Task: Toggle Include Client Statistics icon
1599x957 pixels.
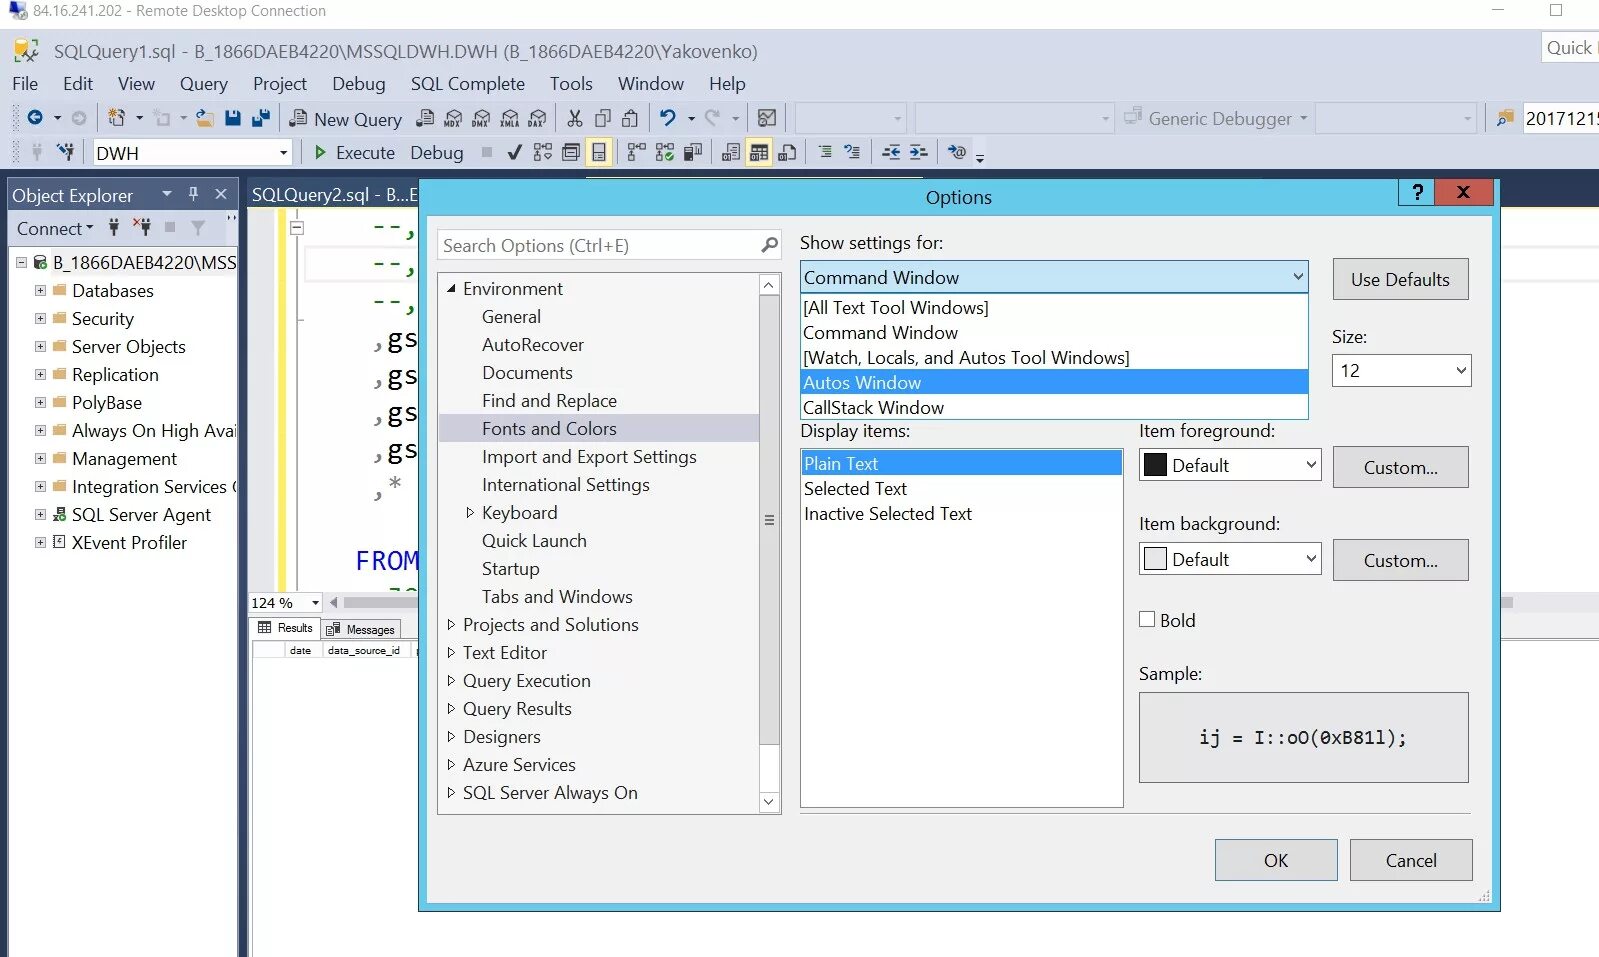Action: click(693, 152)
